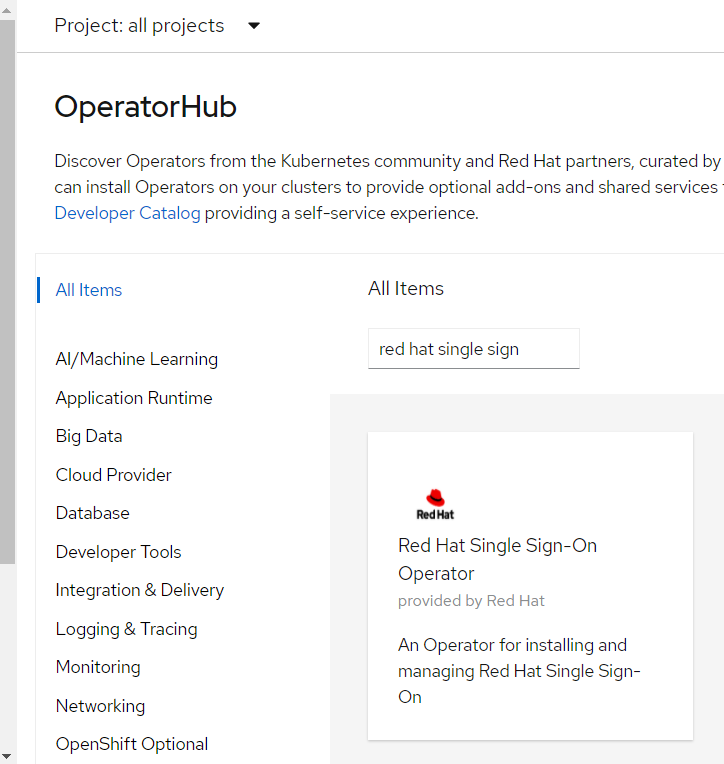Image resolution: width=724 pixels, height=764 pixels.
Task: Filter by Developer Tools category
Action: coord(118,552)
